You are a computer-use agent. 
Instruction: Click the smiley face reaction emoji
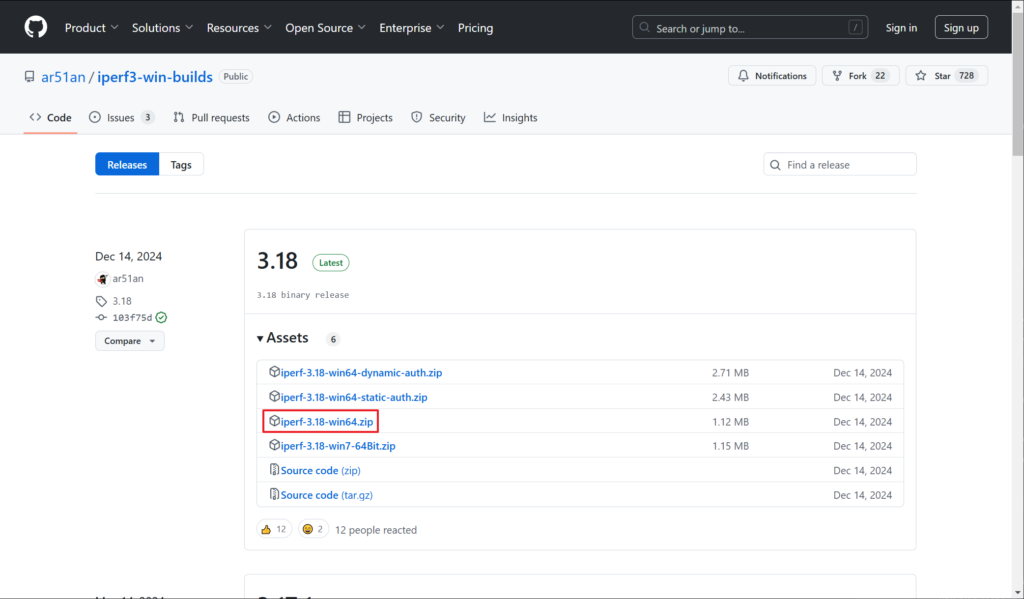pyautogui.click(x=308, y=529)
